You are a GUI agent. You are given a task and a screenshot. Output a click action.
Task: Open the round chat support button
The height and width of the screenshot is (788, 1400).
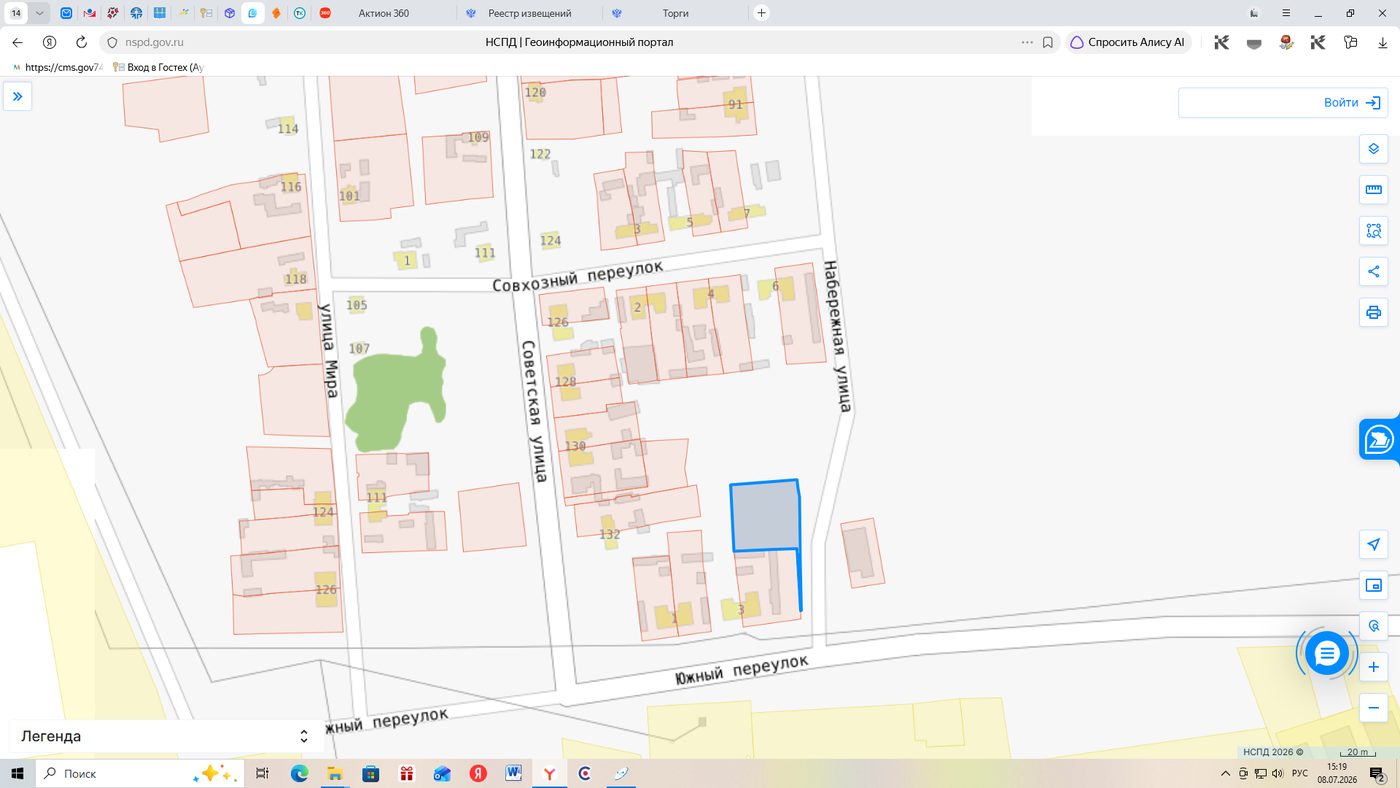(1327, 654)
